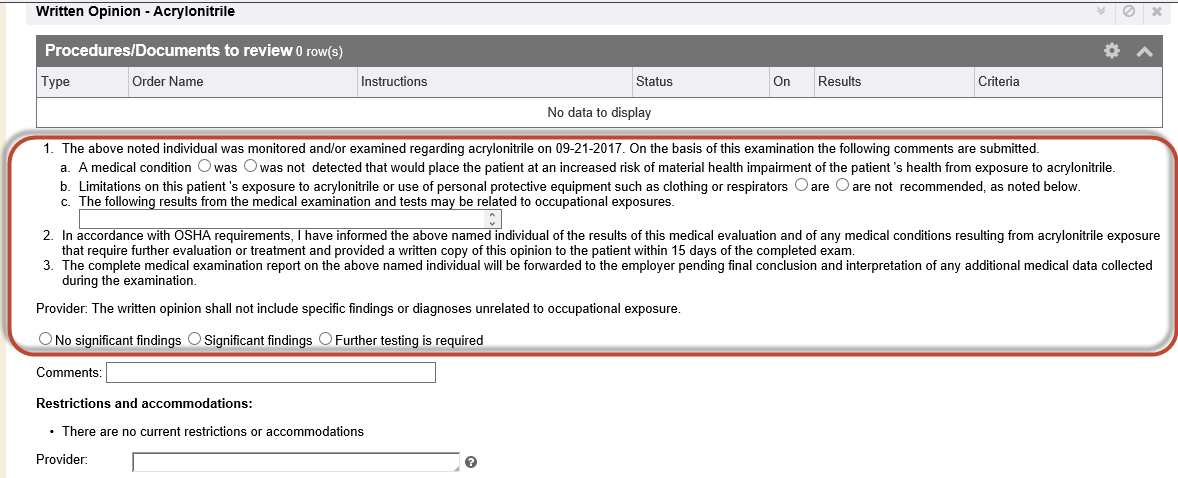This screenshot has height=478, width=1178.
Task: Close the Written Opinion - Acrylonitrile panel
Action: pos(1157,11)
